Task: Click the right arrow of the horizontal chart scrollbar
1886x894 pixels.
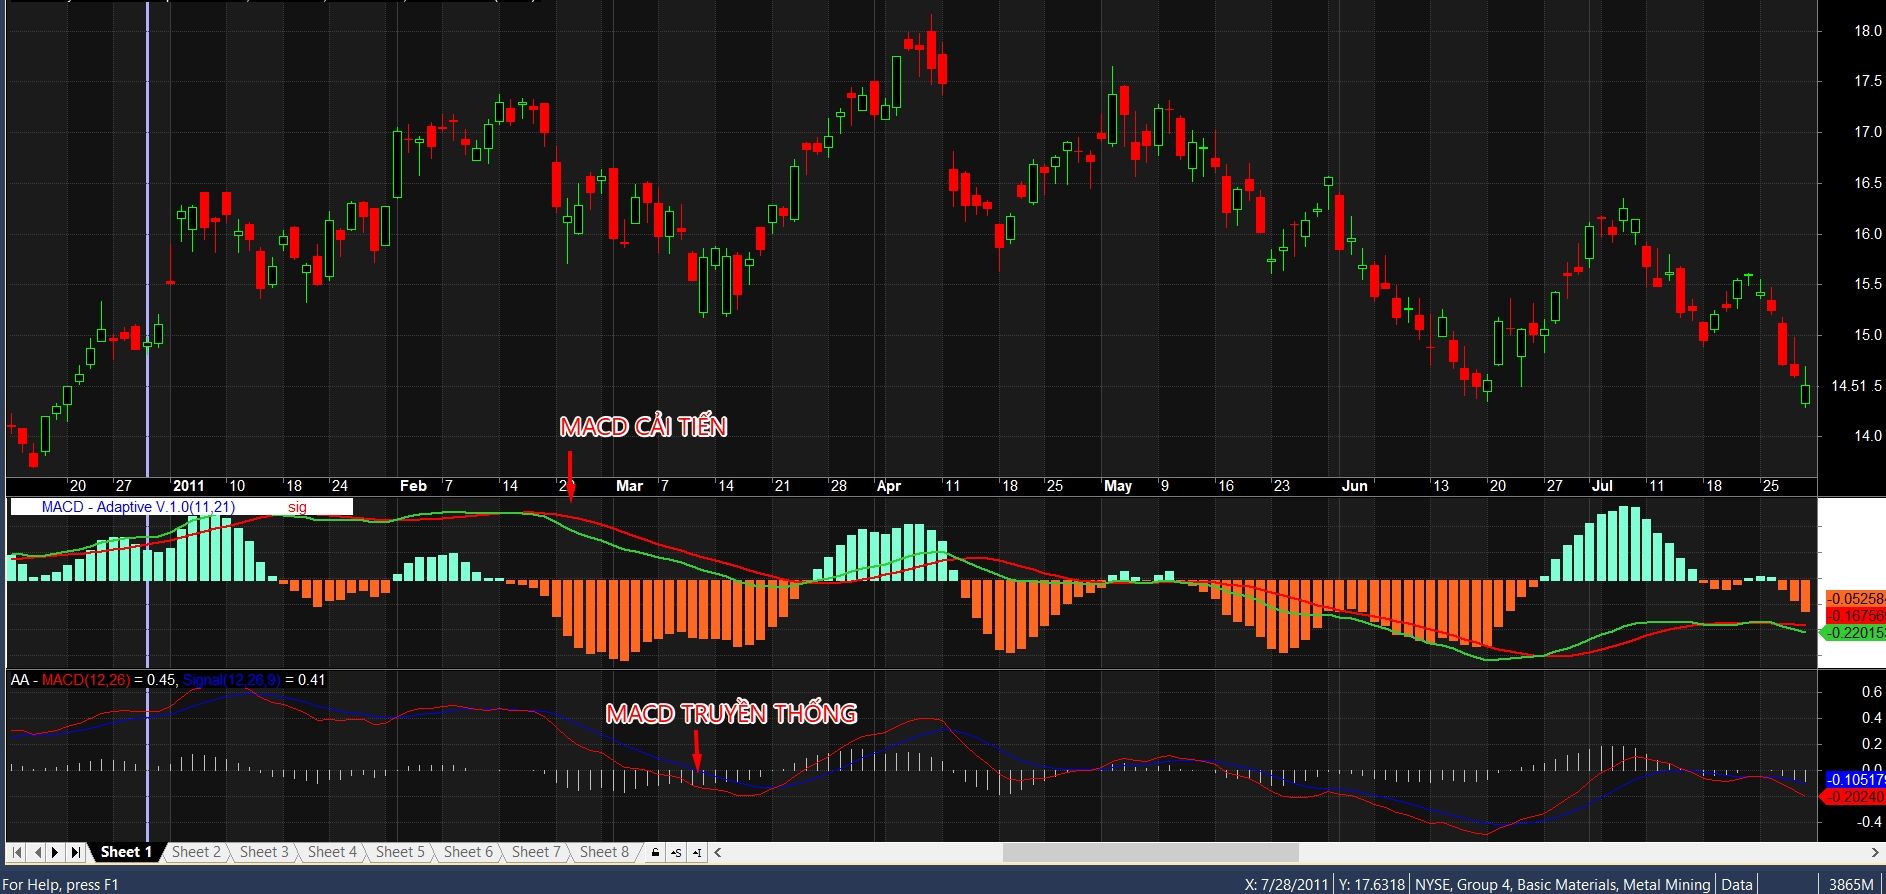Action: pos(1875,852)
